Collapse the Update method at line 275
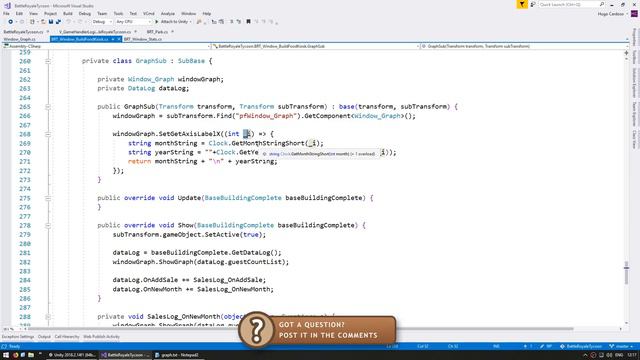 48,198
